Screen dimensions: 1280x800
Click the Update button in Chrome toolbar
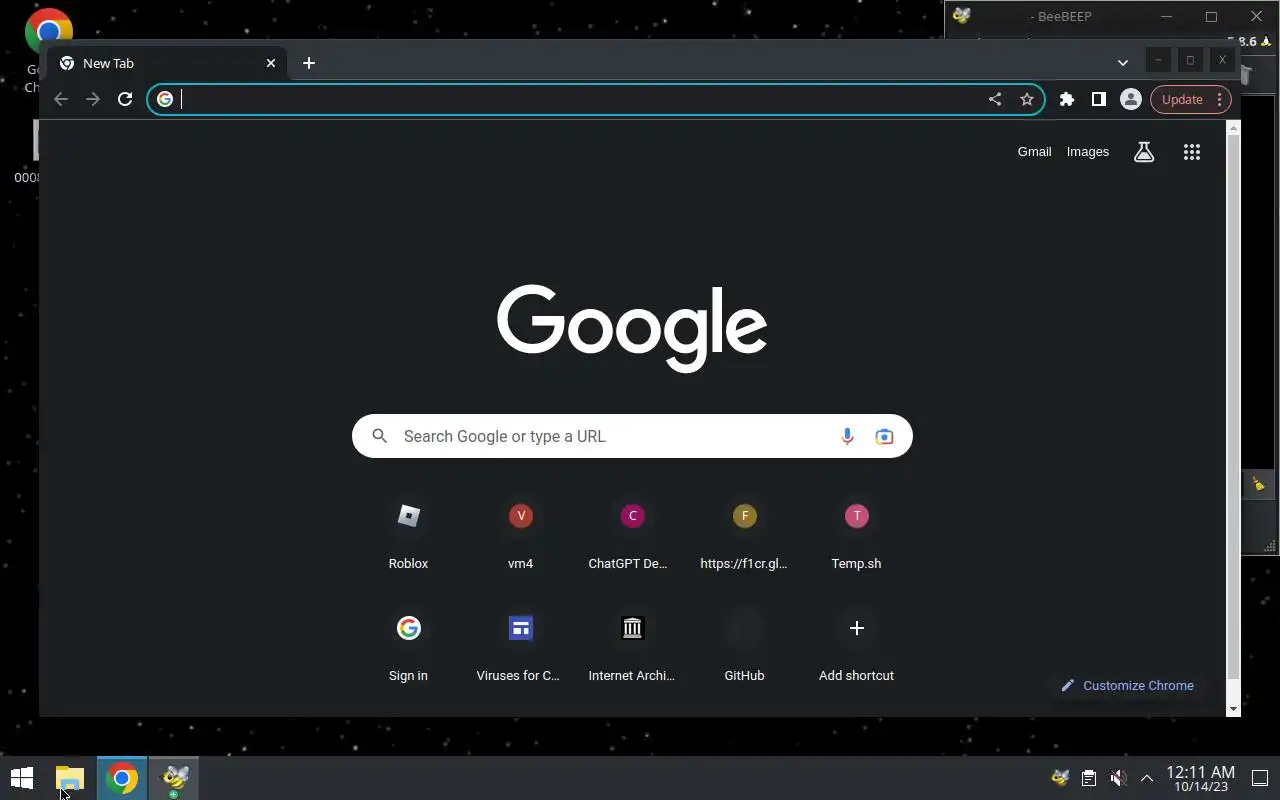(1182, 99)
